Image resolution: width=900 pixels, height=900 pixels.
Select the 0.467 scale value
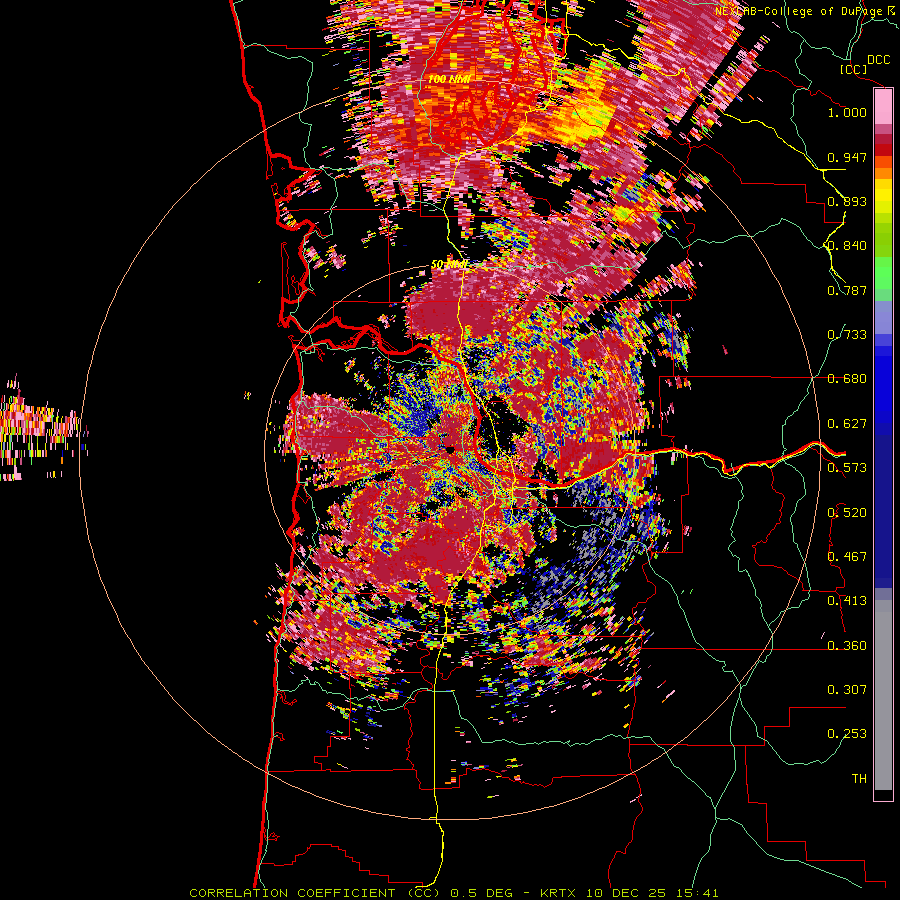(847, 557)
